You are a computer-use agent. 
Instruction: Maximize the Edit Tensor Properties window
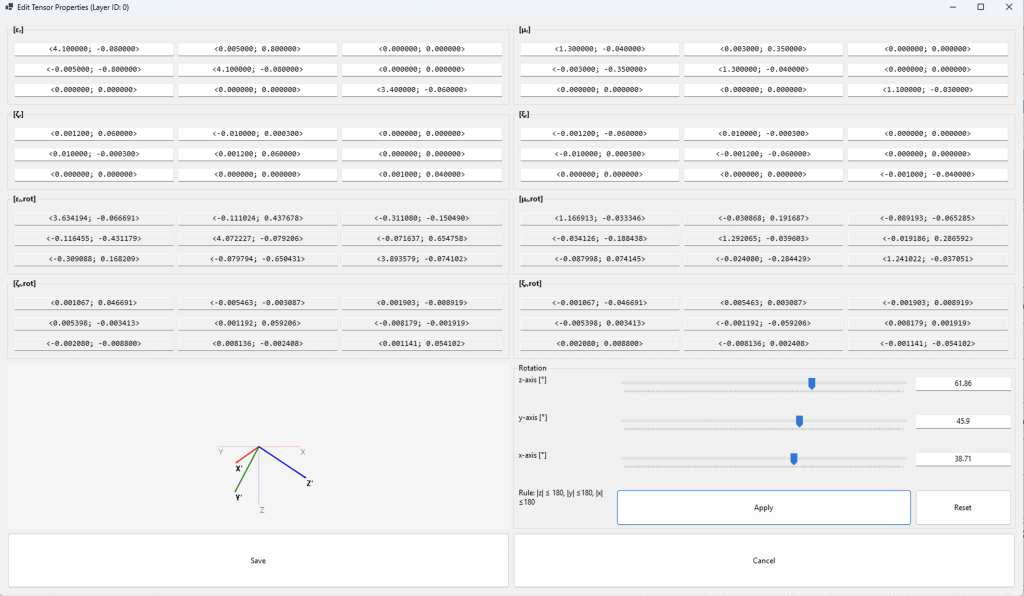tap(980, 7)
